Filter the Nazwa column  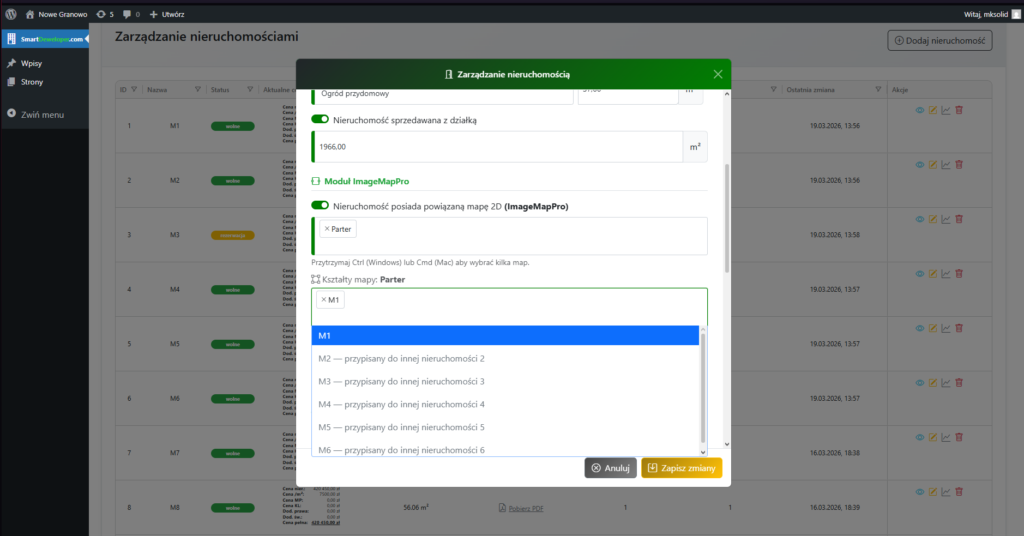pos(197,89)
